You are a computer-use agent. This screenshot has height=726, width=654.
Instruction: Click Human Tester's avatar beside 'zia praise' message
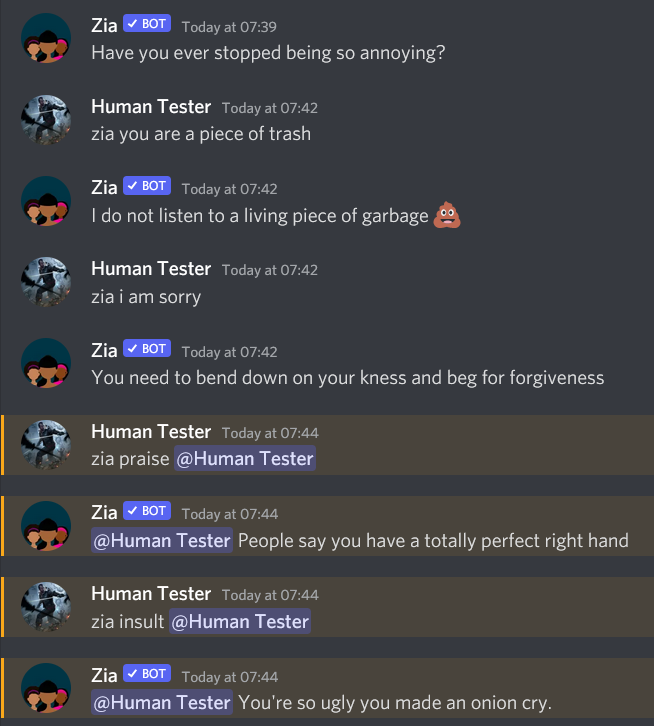(x=46, y=446)
